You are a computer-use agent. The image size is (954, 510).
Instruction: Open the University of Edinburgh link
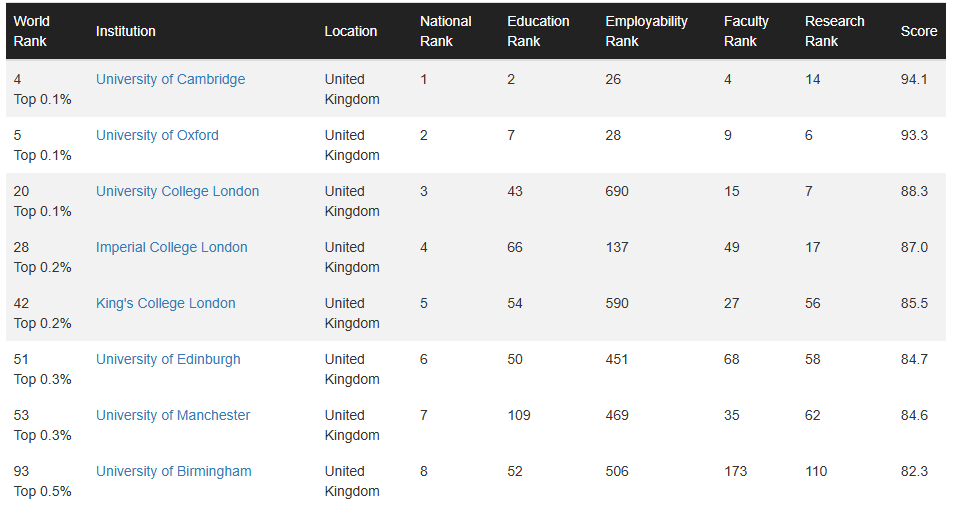coord(168,360)
